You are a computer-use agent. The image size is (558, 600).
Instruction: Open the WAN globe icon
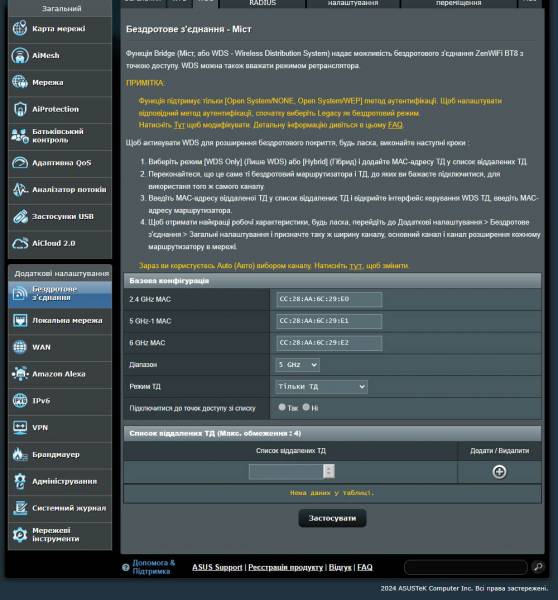(x=20, y=347)
